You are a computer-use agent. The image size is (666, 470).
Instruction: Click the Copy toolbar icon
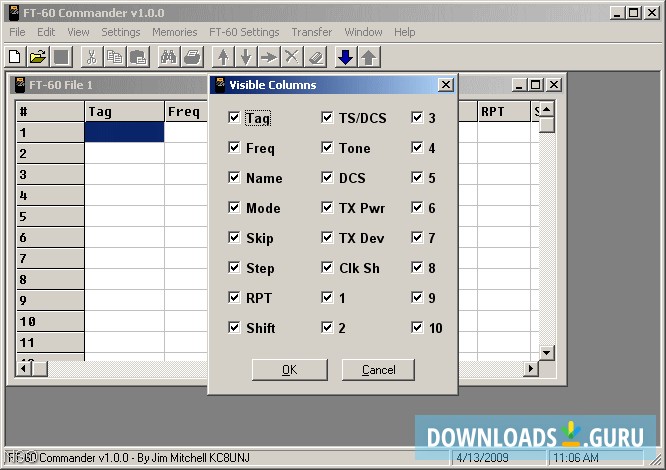(x=114, y=57)
